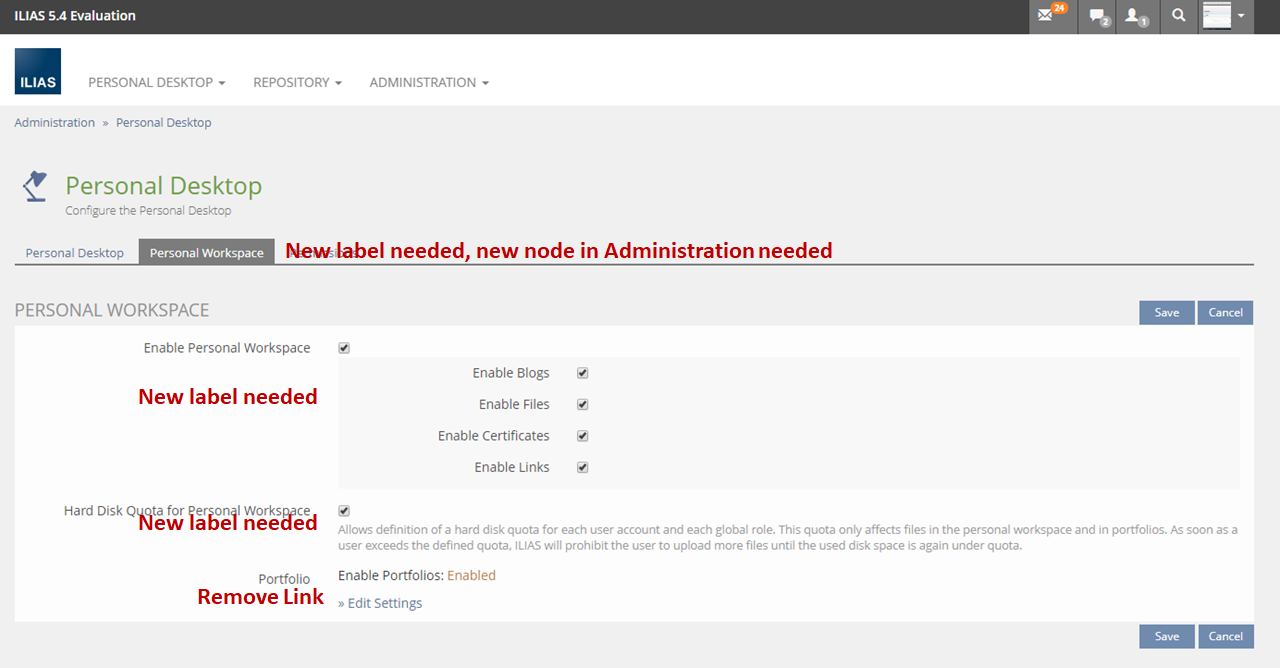
Task: Disable the Enable Links checkbox
Action: pos(583,467)
